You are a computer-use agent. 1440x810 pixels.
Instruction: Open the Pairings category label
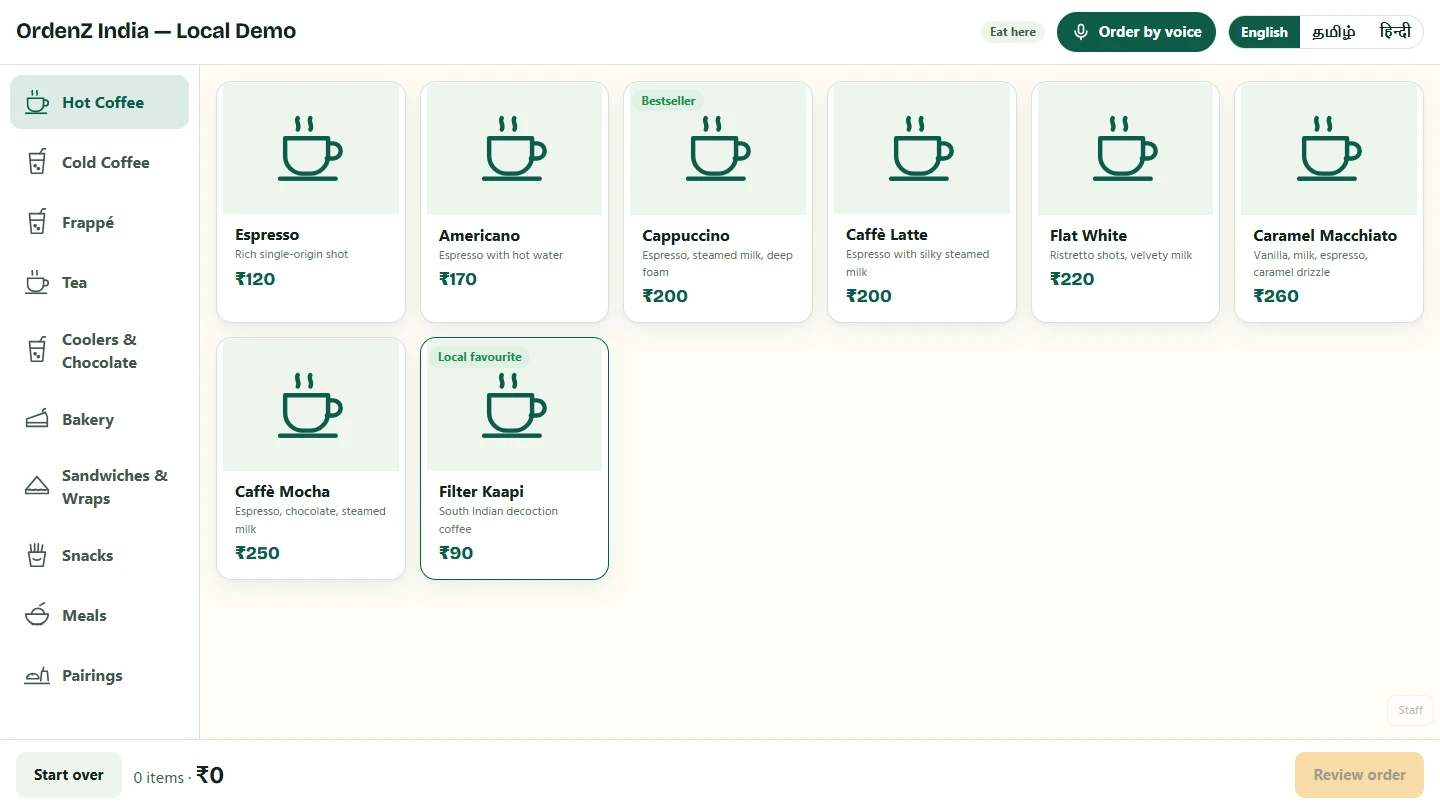point(92,675)
